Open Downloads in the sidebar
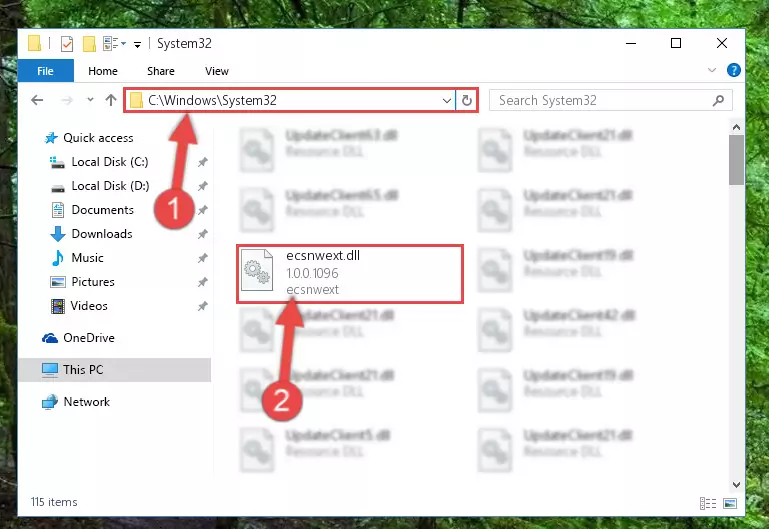769x529 pixels. click(x=102, y=234)
